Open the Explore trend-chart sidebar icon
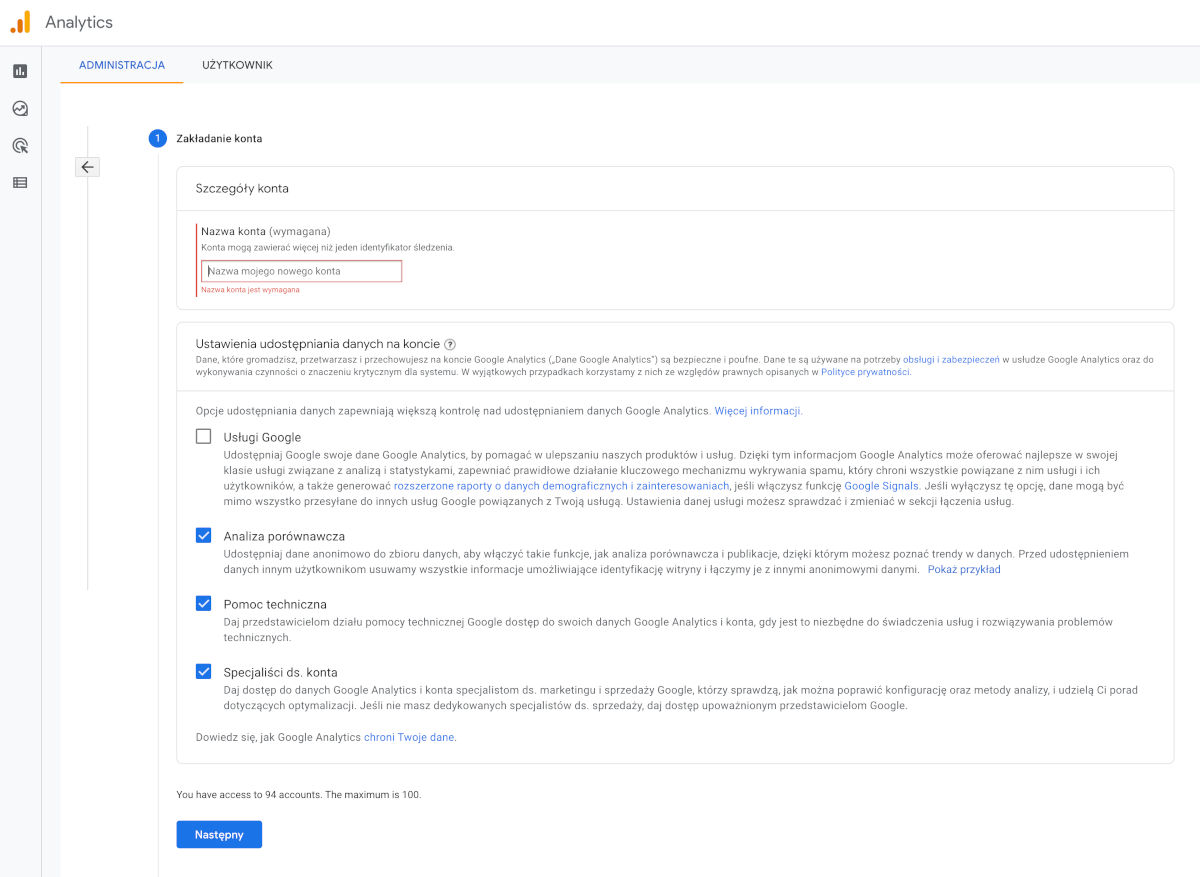The height and width of the screenshot is (877, 1200). tap(20, 108)
